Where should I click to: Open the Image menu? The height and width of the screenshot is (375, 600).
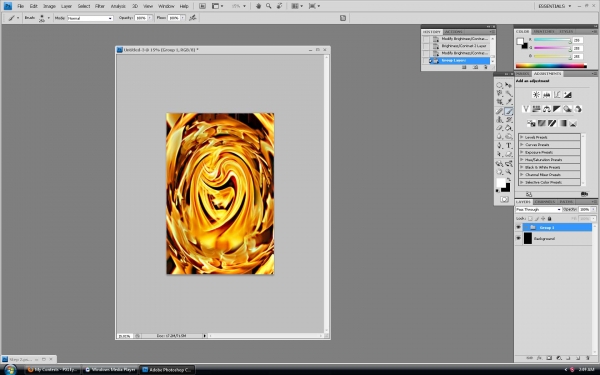point(49,6)
